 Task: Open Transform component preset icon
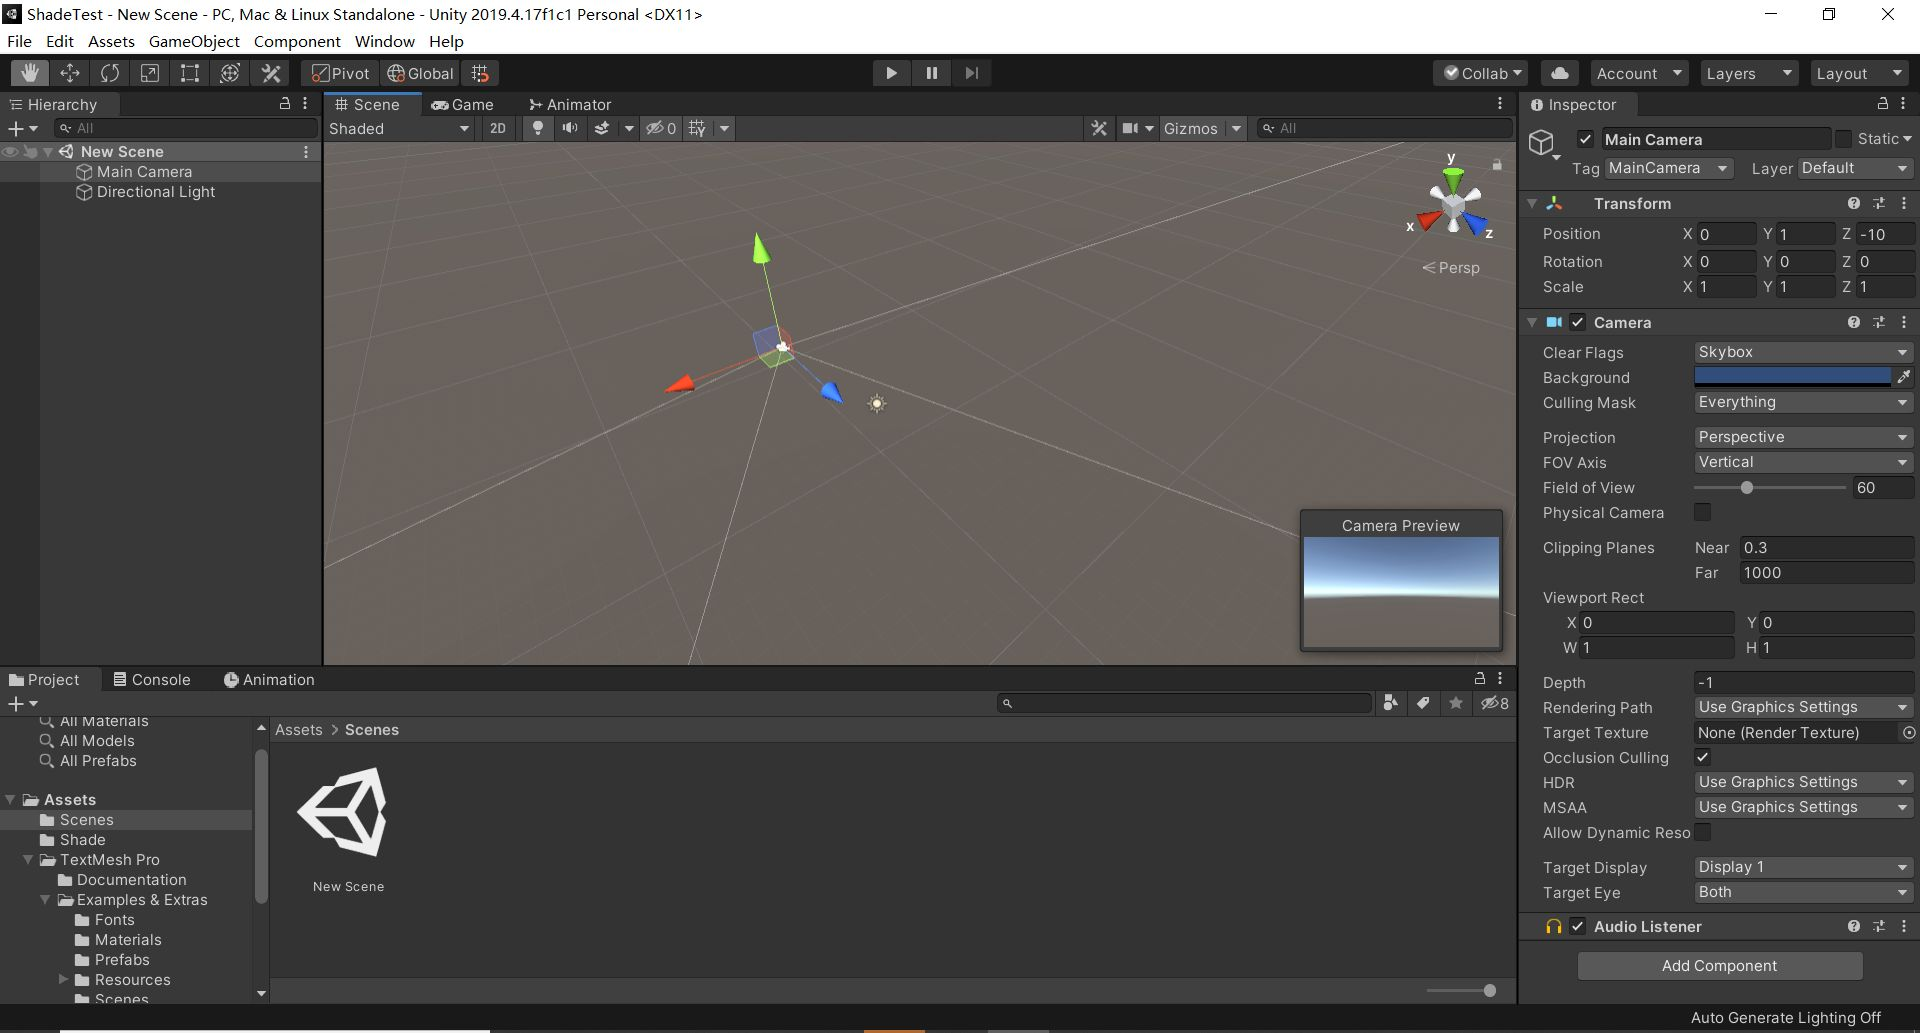(1879, 203)
